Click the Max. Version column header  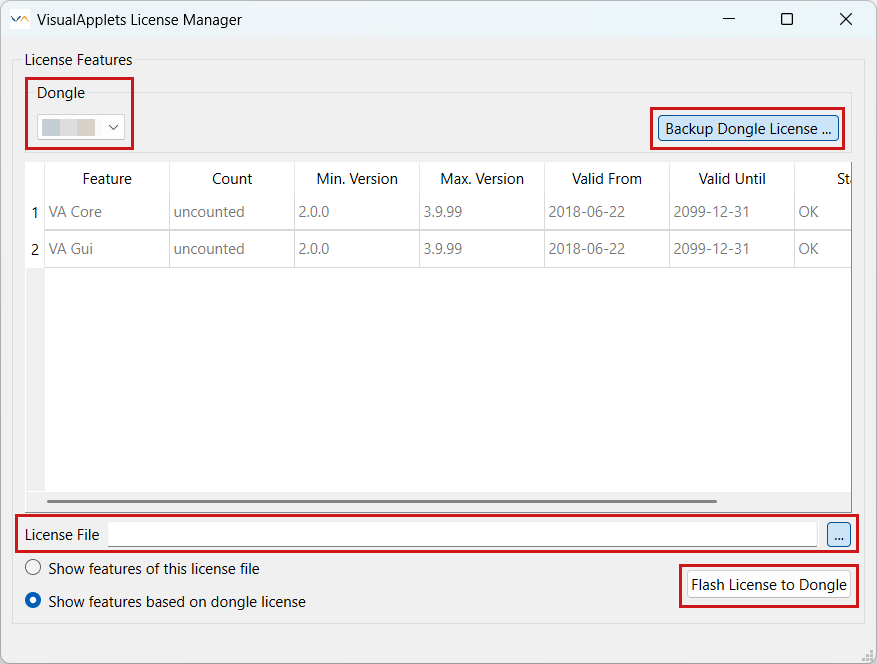[x=482, y=179]
